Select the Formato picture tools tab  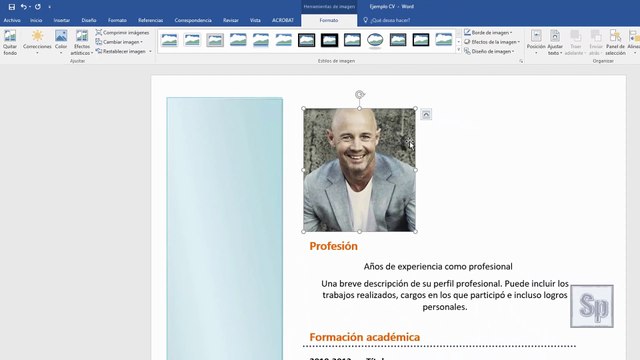pos(329,20)
